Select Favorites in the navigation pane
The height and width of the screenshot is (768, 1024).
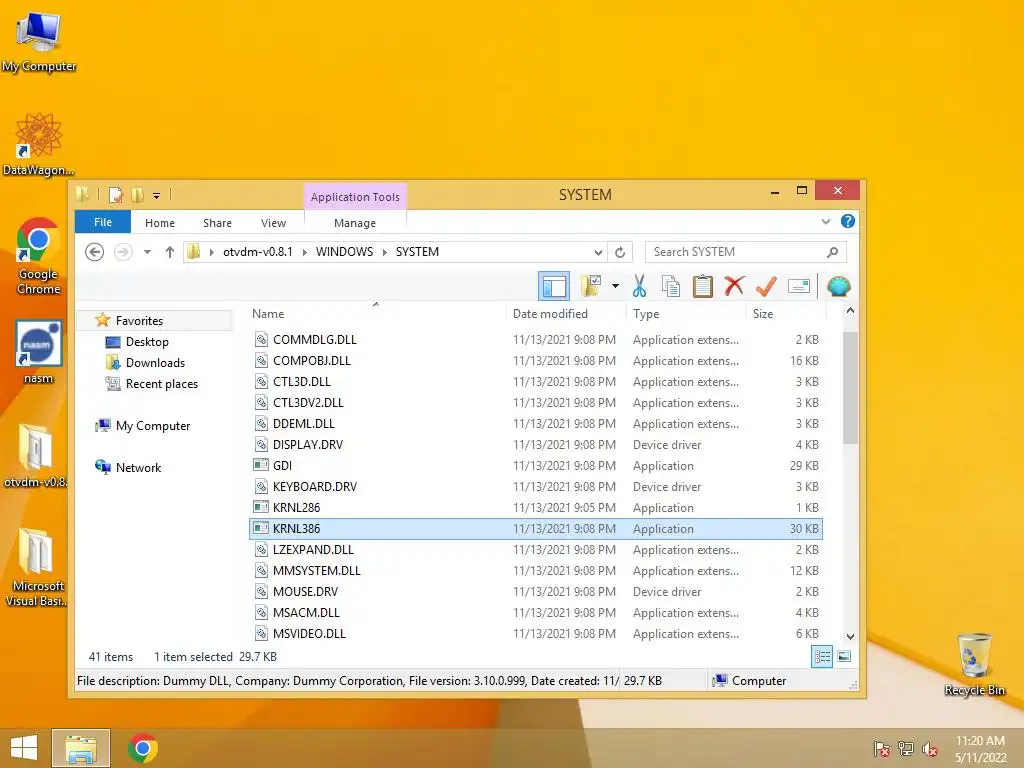[x=139, y=321]
